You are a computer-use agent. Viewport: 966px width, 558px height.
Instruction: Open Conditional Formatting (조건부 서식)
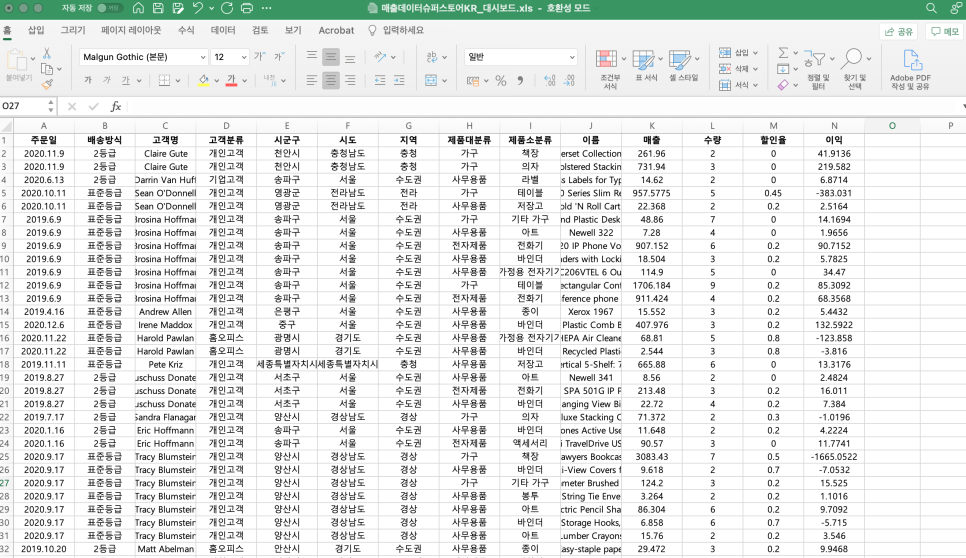pos(610,69)
